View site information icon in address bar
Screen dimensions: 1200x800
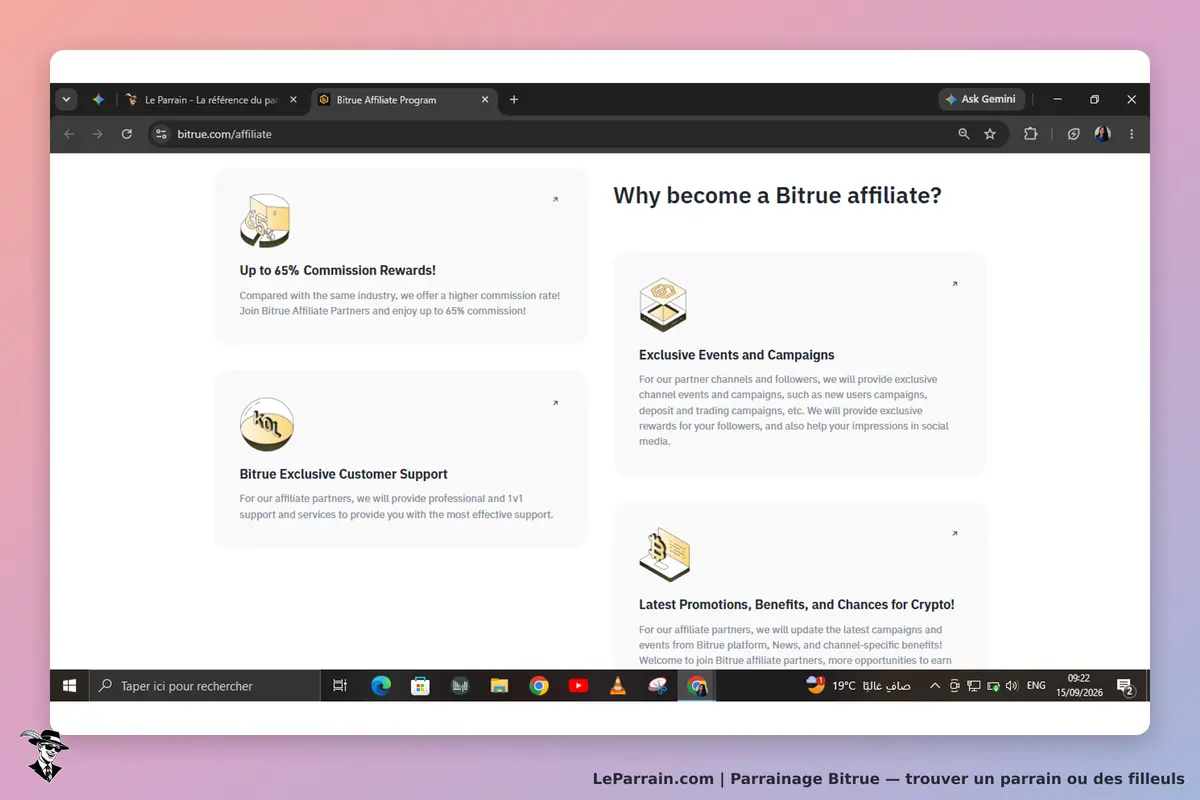click(162, 134)
